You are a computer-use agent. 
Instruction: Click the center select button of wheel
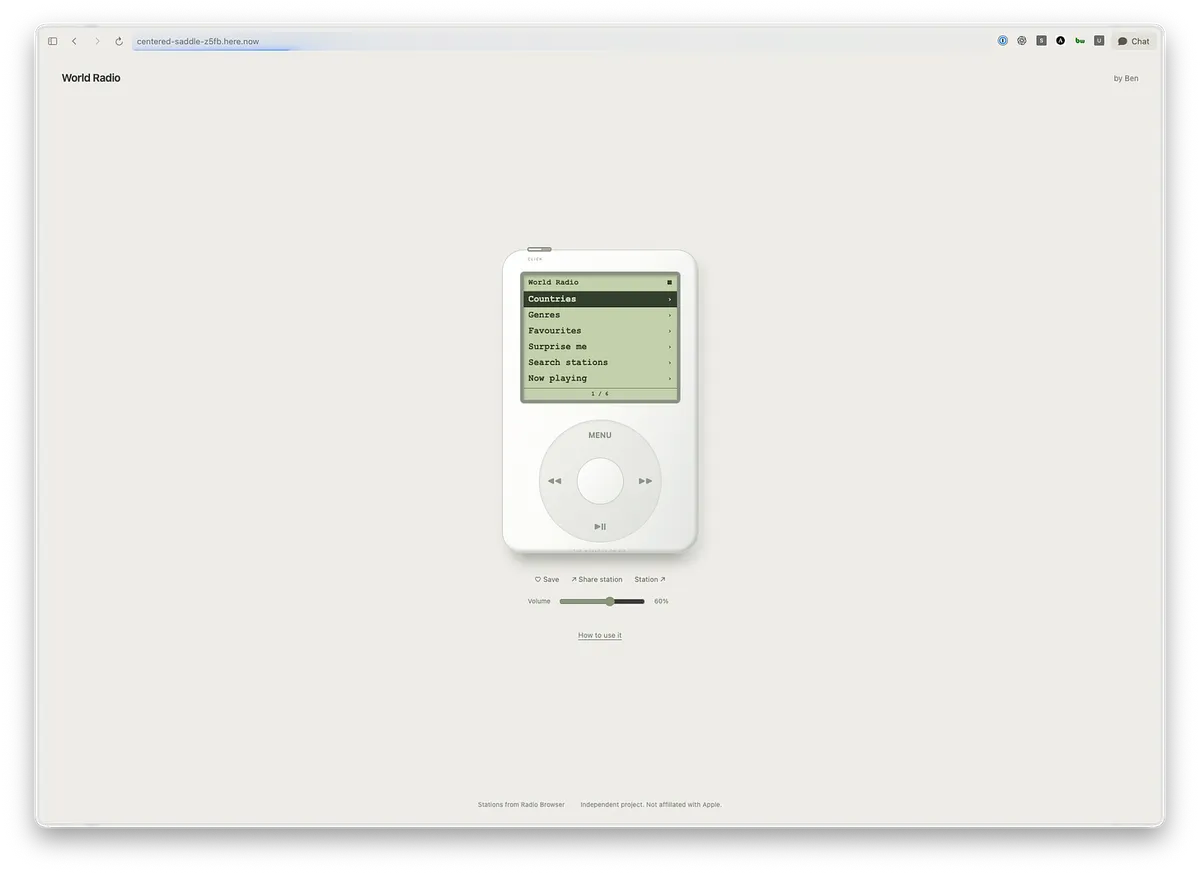coord(600,481)
